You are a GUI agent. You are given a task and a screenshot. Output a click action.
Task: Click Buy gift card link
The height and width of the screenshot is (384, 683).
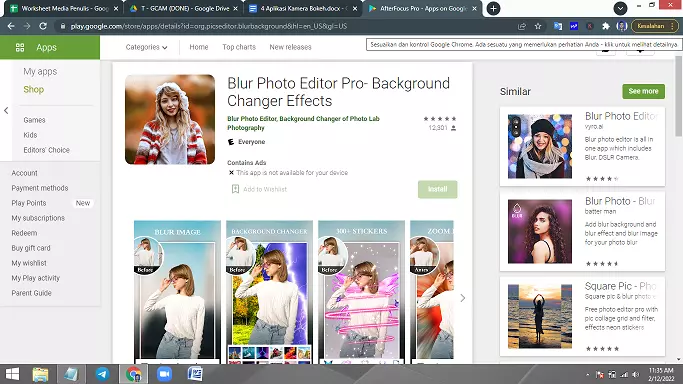coord(31,248)
